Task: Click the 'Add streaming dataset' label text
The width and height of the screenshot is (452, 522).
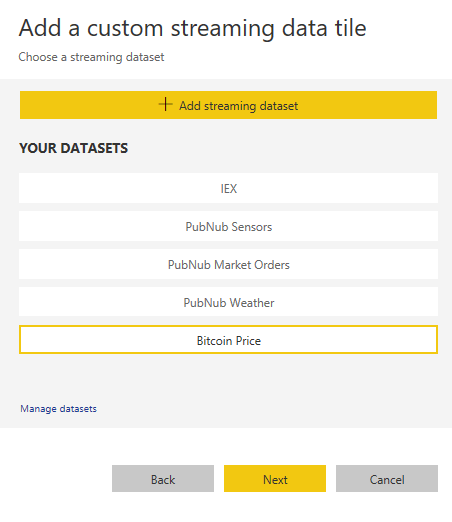Action: (x=239, y=106)
